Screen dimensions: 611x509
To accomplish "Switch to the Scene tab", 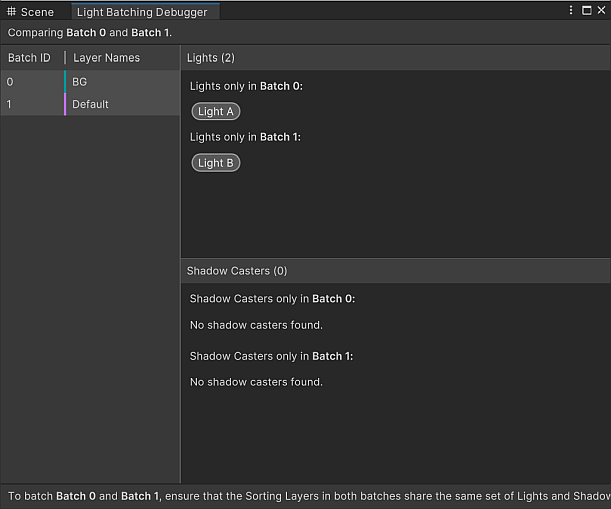I will 36,12.
